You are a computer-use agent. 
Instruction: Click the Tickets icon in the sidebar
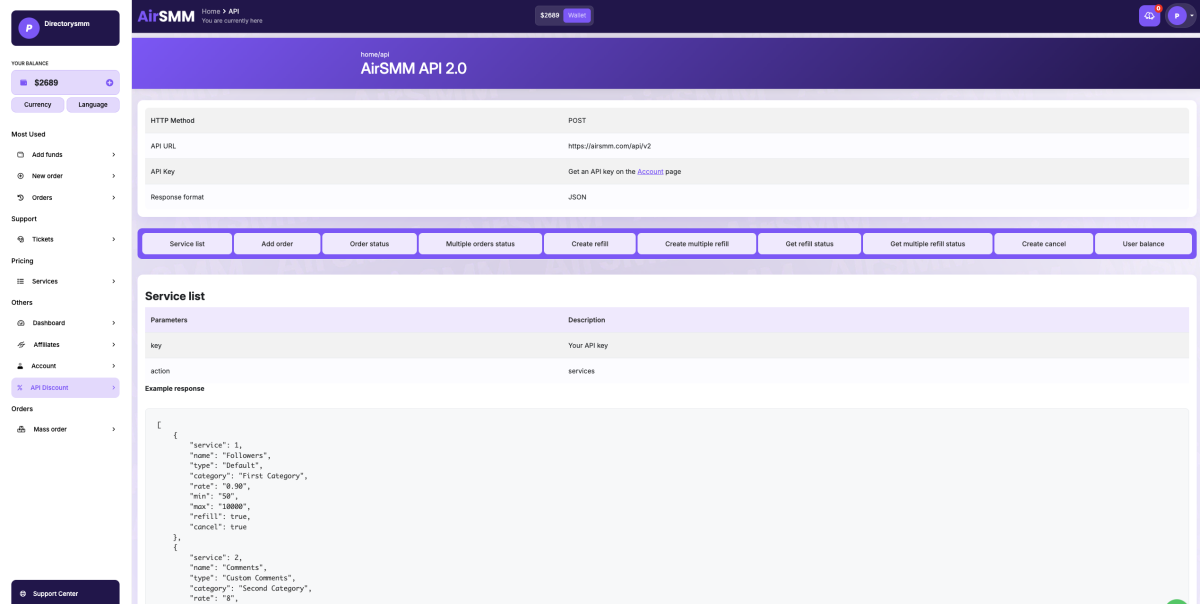click(21, 239)
